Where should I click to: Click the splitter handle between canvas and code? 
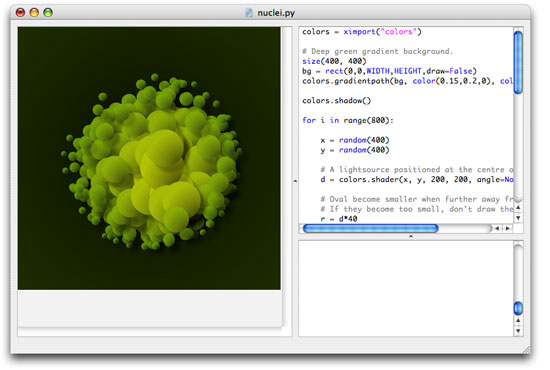[295, 181]
